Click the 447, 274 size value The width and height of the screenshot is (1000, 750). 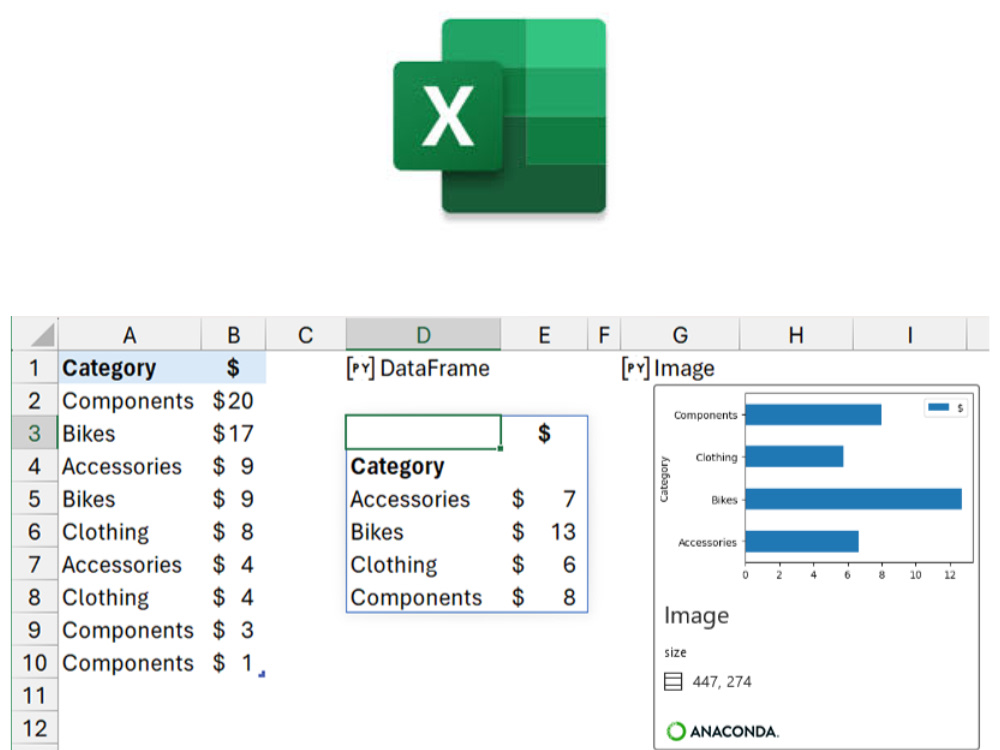click(722, 682)
